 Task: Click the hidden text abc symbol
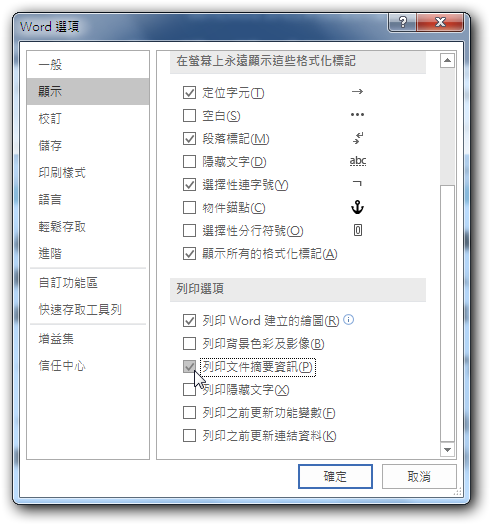358,161
